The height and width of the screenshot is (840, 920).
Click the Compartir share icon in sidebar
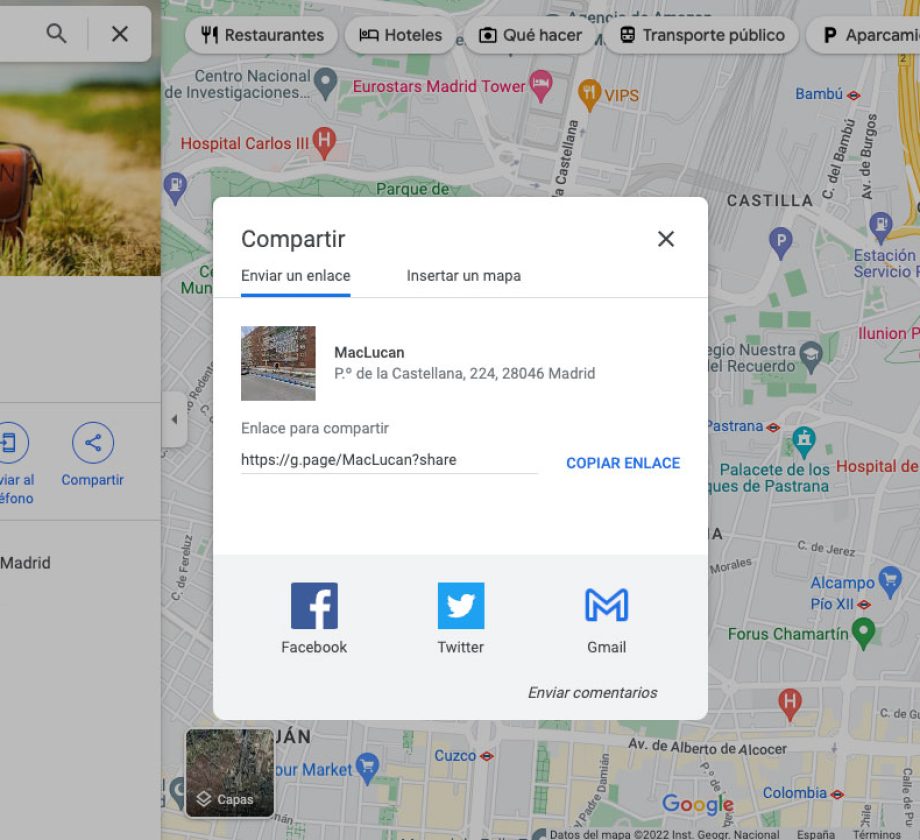pos(93,443)
